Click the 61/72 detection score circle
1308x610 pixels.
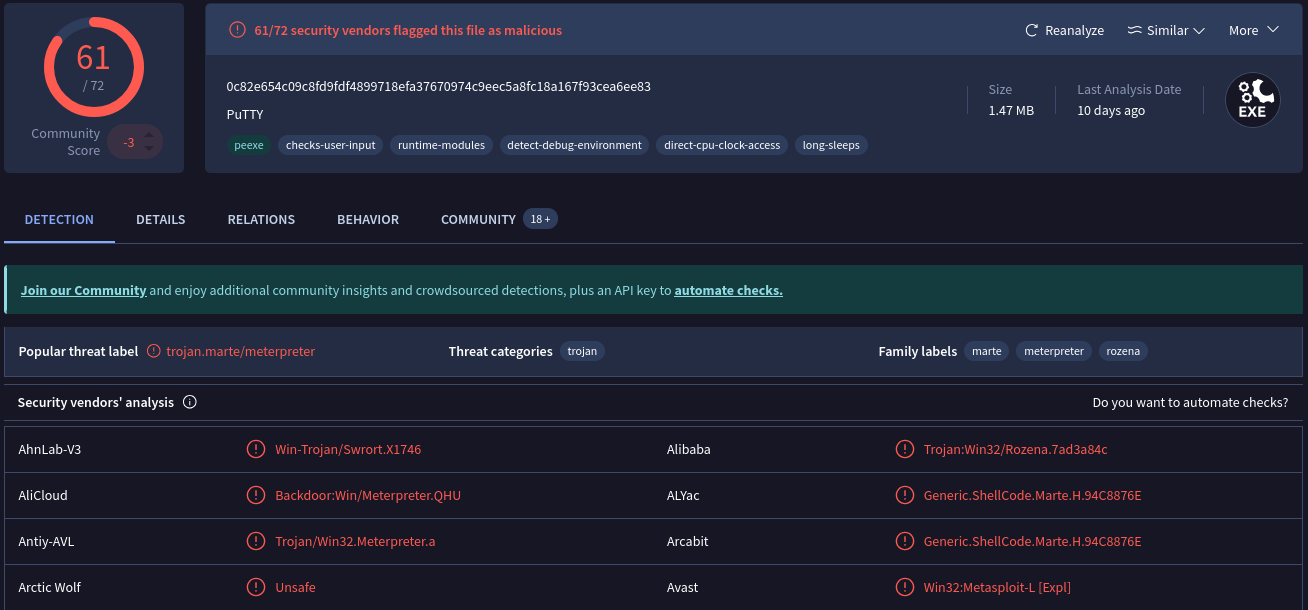click(x=93, y=67)
